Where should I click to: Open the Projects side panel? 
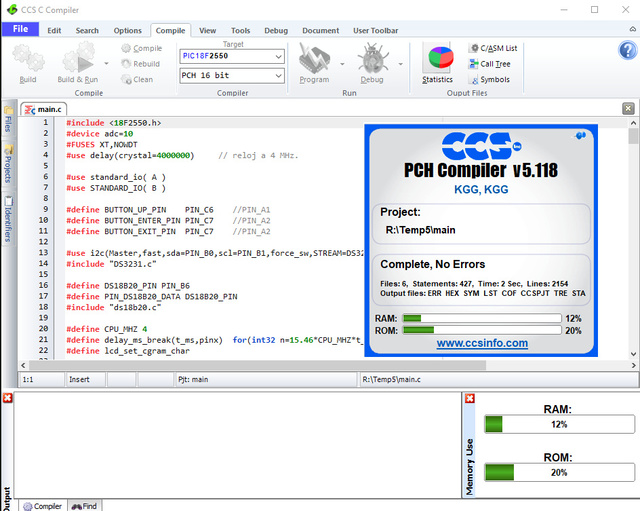point(8,164)
